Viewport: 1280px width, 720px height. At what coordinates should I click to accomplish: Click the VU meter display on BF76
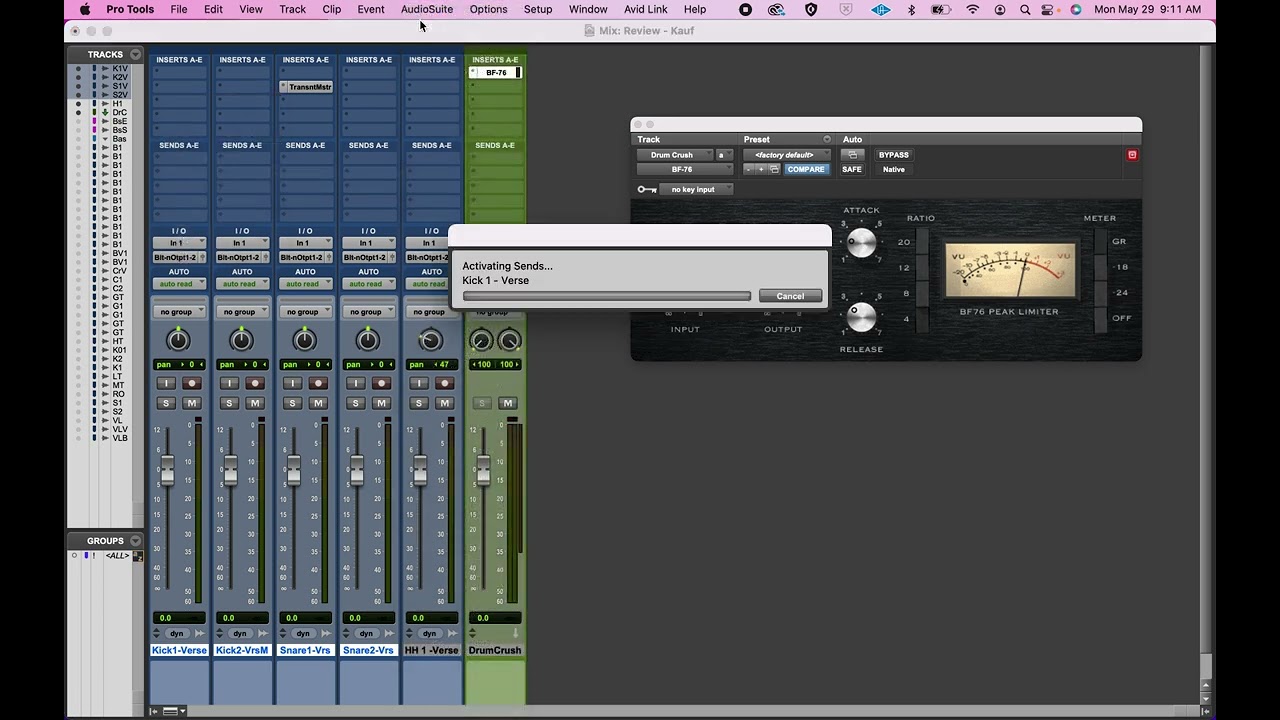pos(1011,270)
